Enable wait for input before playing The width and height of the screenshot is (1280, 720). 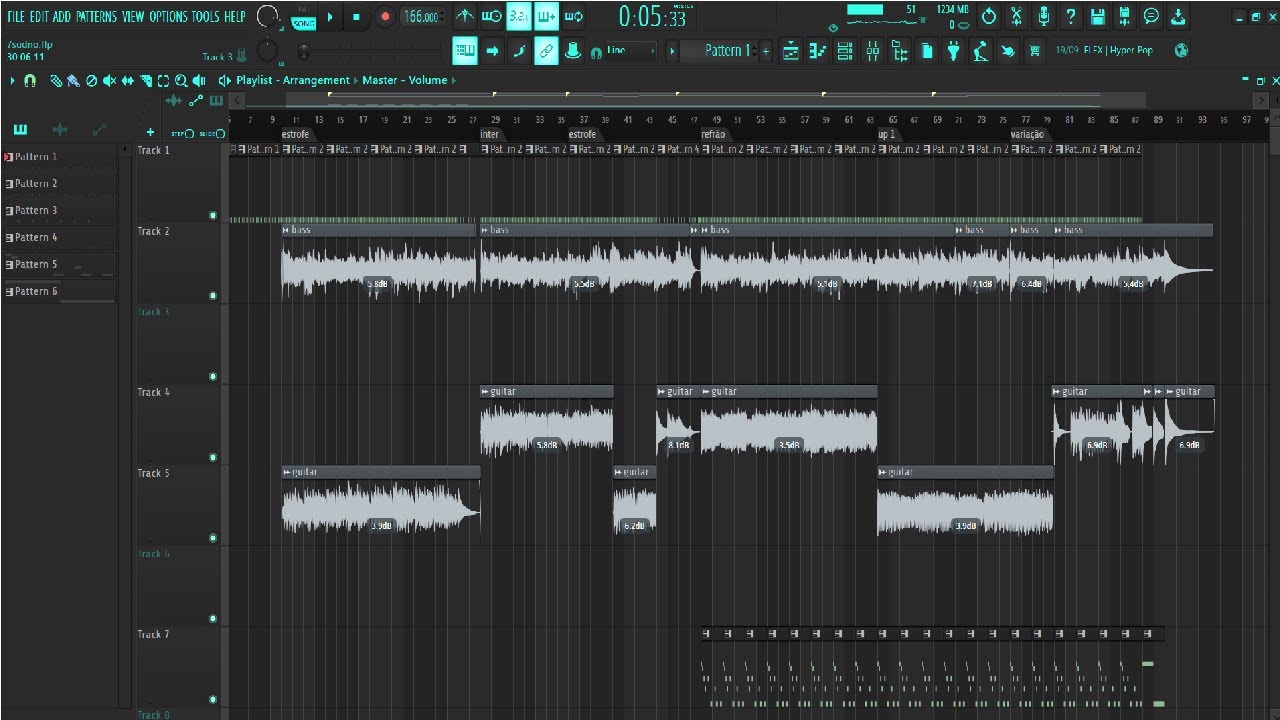click(492, 17)
